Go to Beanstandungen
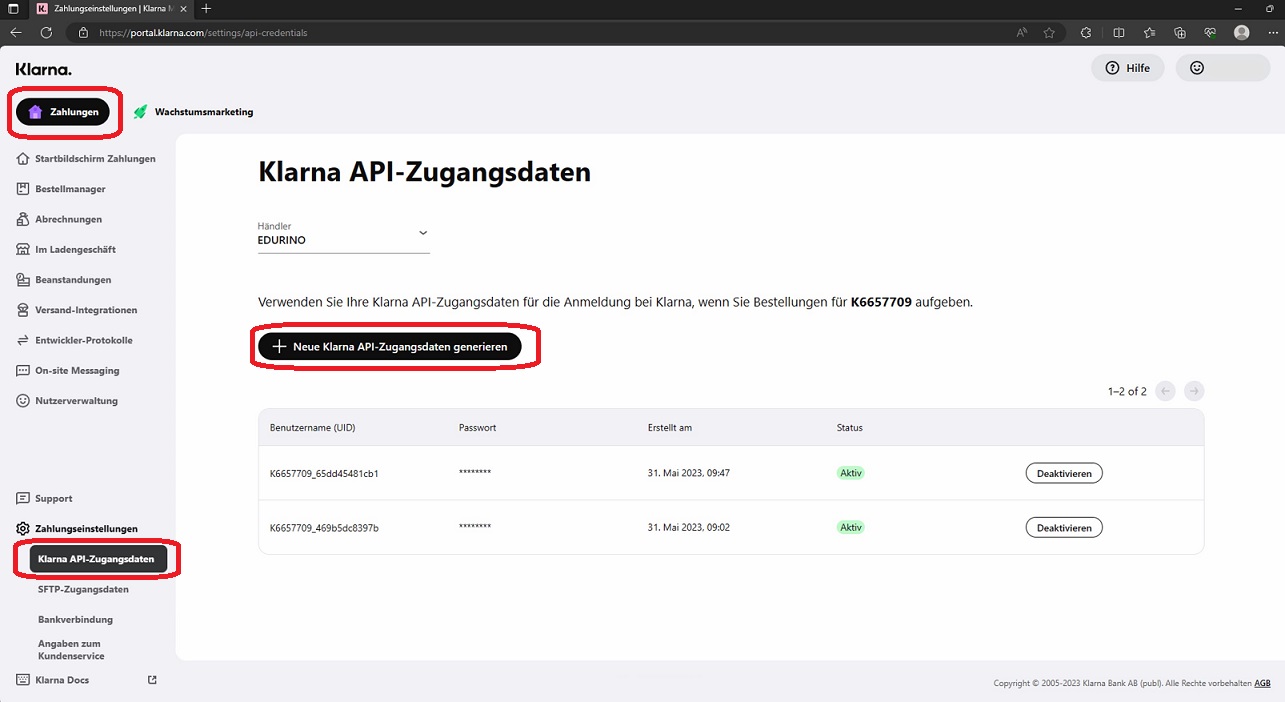This screenshot has width=1285, height=702. pos(73,280)
